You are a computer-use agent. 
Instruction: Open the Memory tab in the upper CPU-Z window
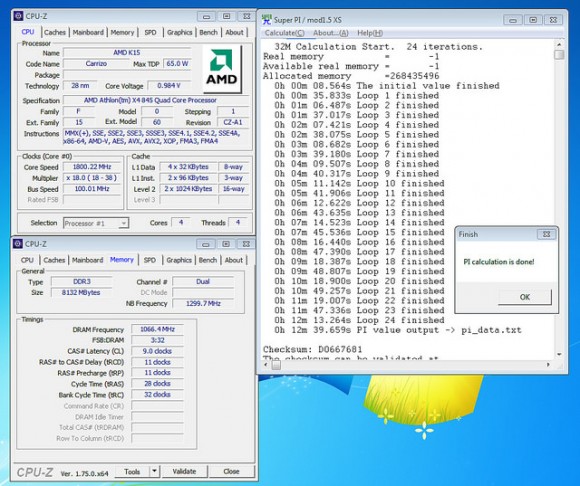pos(122,32)
